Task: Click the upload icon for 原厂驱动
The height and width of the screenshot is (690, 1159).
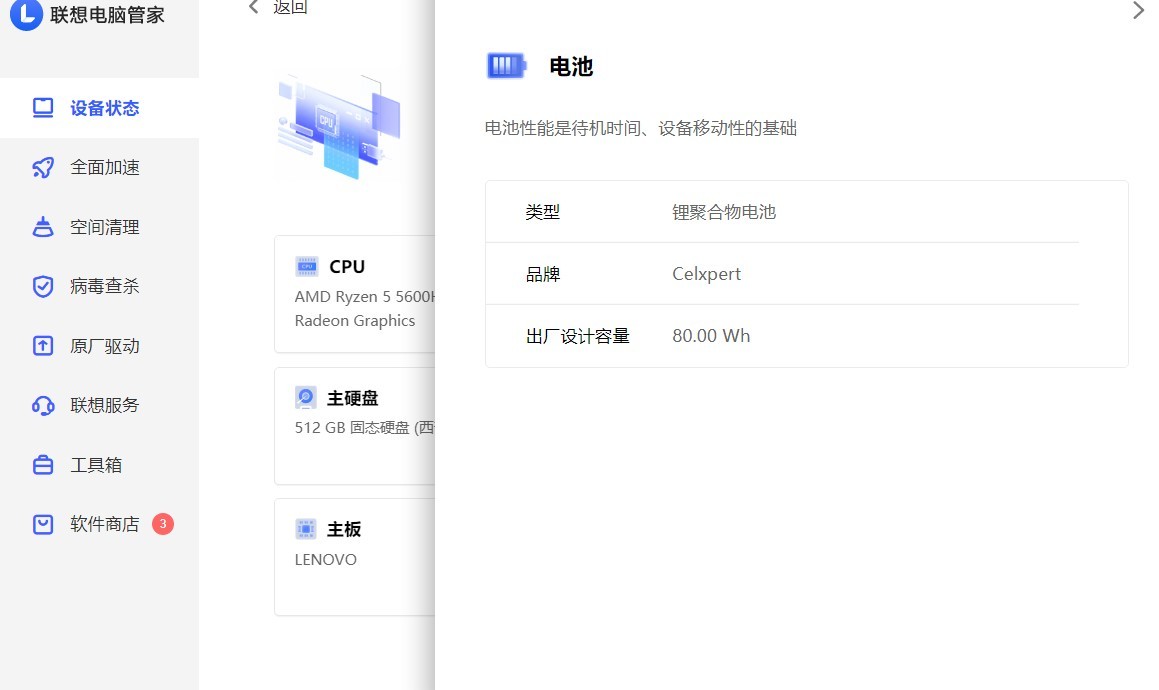Action: pos(43,345)
